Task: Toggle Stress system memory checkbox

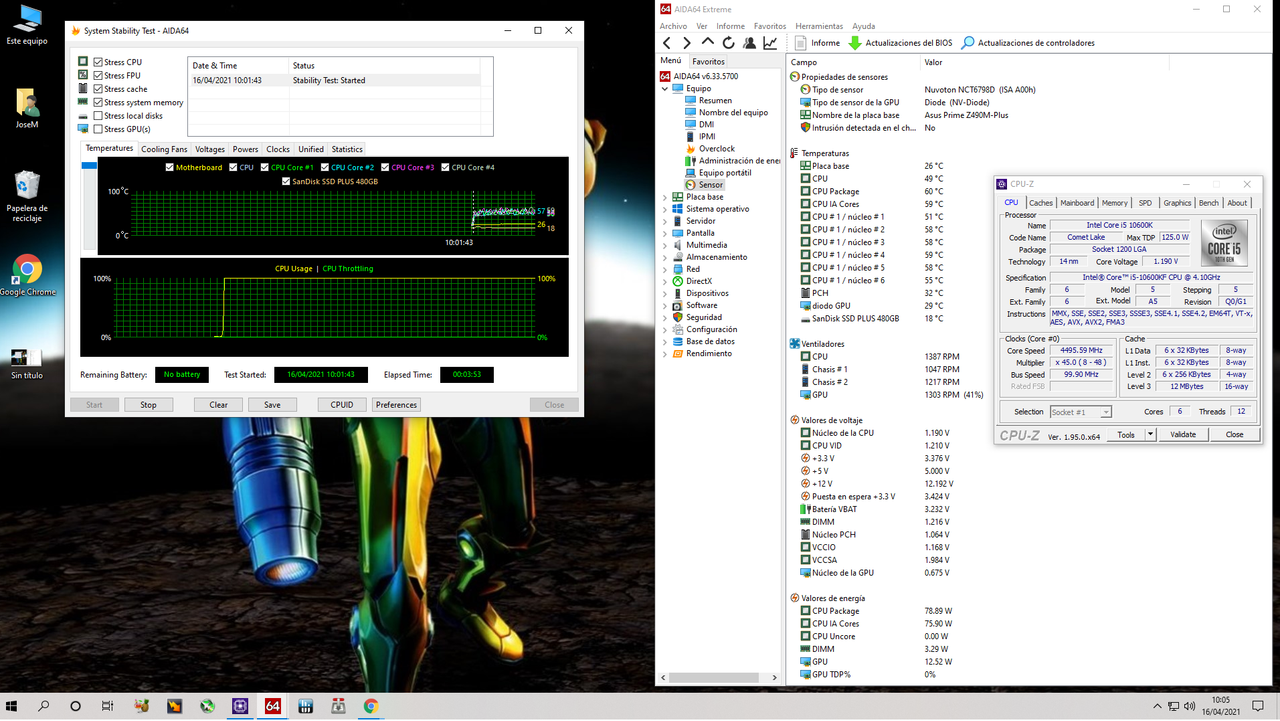Action: pos(98,102)
